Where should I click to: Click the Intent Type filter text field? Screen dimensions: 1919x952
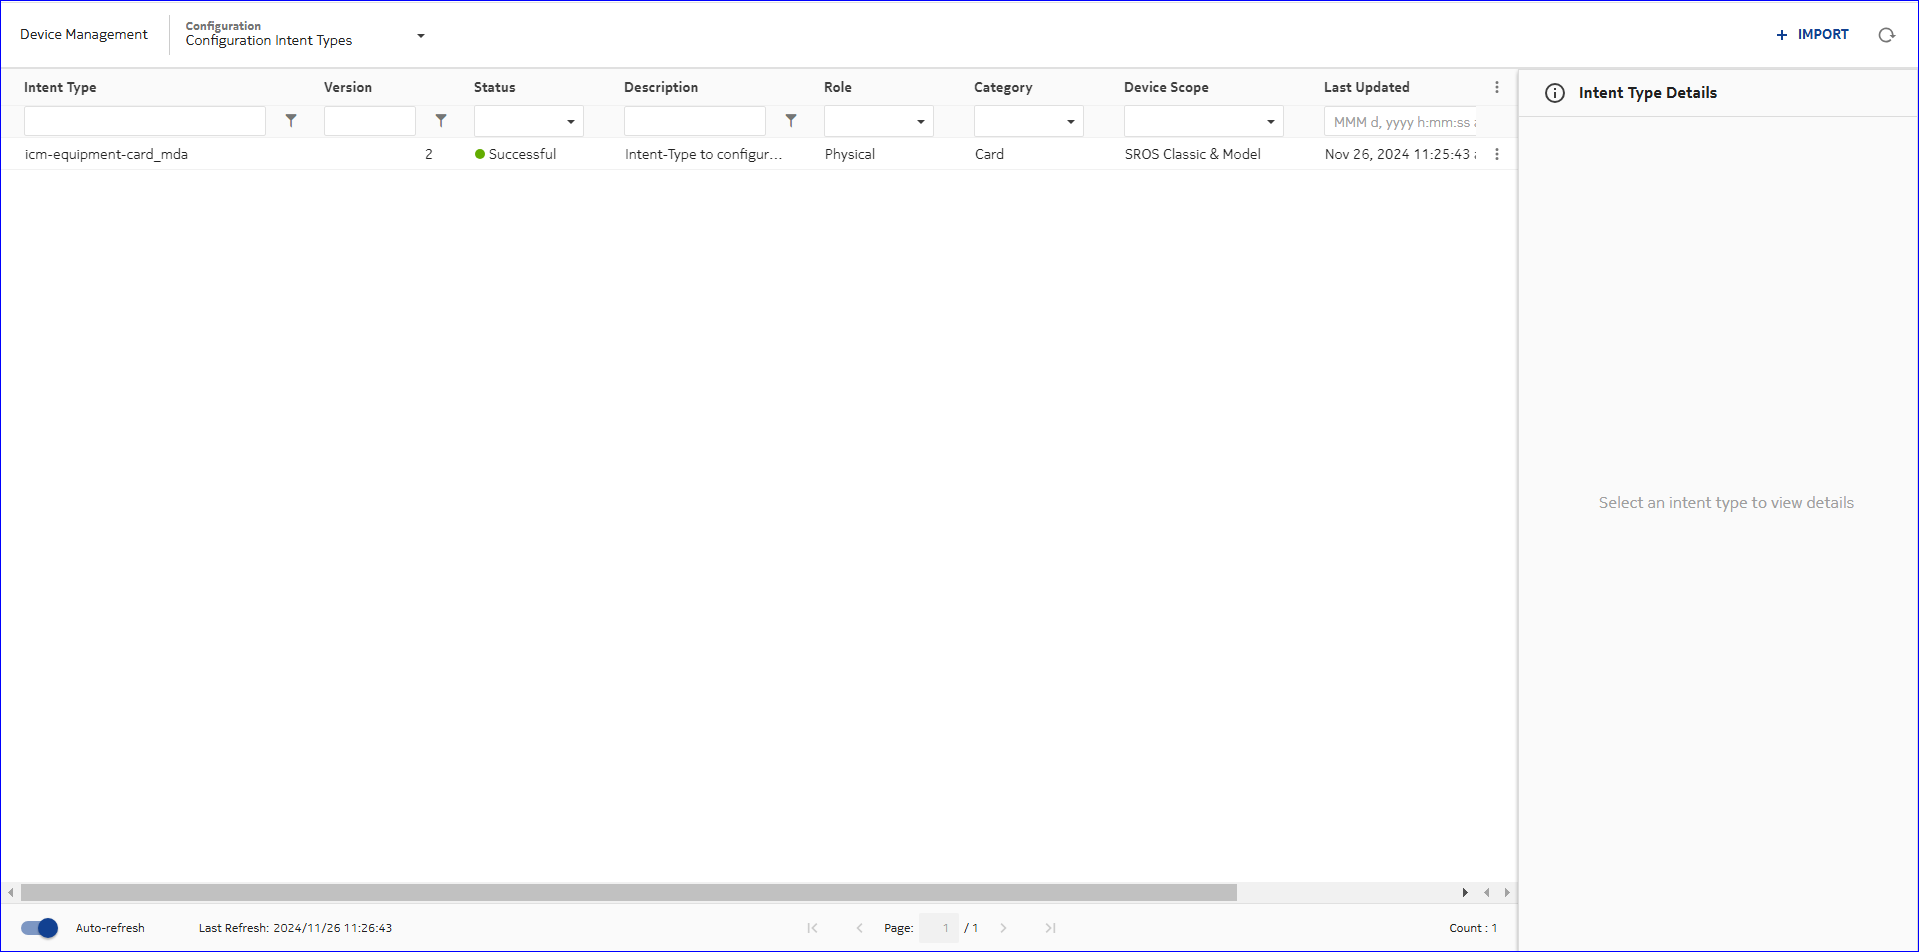click(145, 121)
